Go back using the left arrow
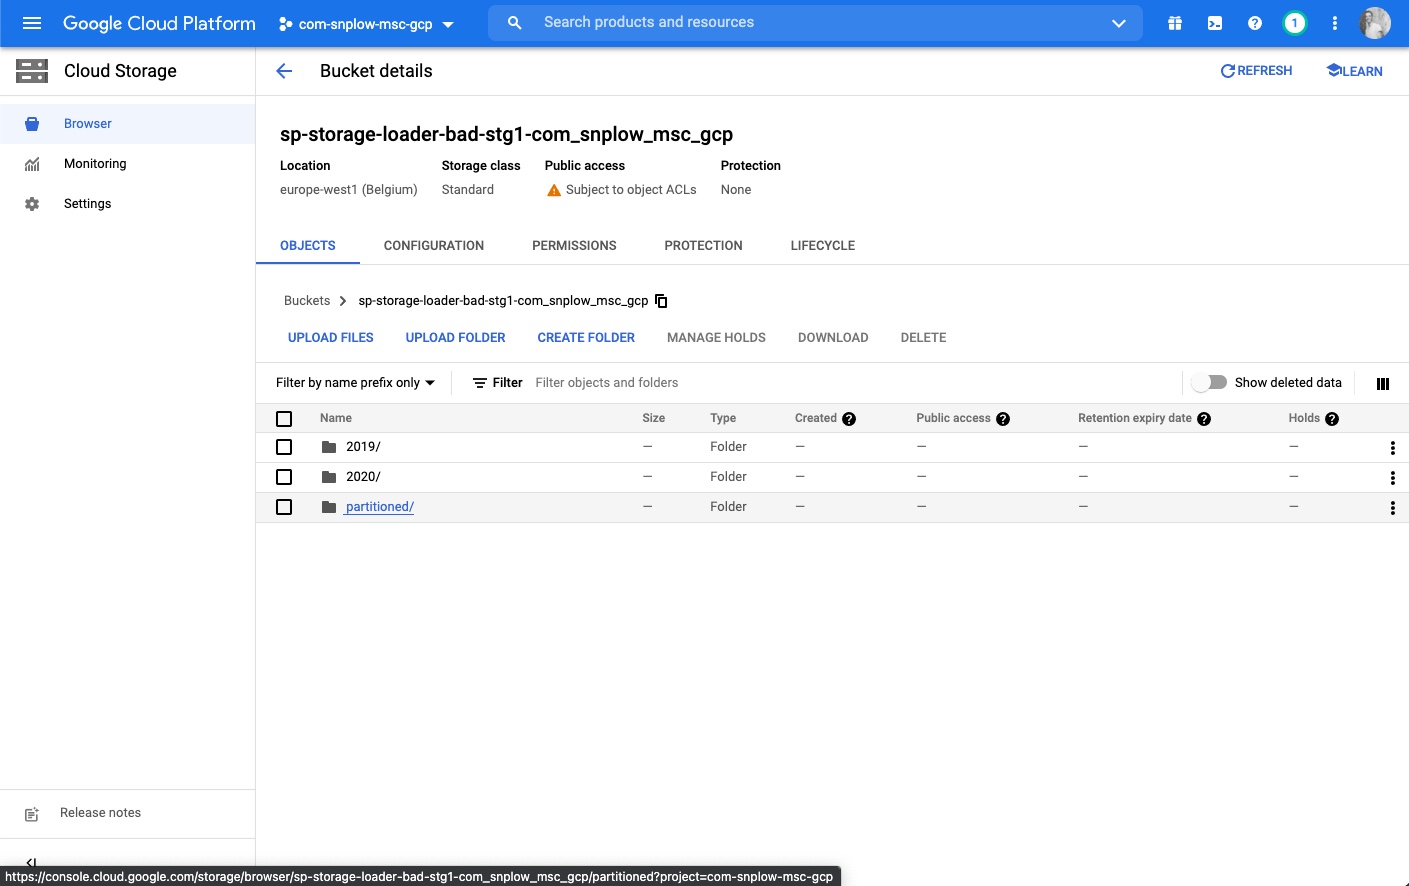Viewport: 1409px width, 886px height. [x=284, y=71]
